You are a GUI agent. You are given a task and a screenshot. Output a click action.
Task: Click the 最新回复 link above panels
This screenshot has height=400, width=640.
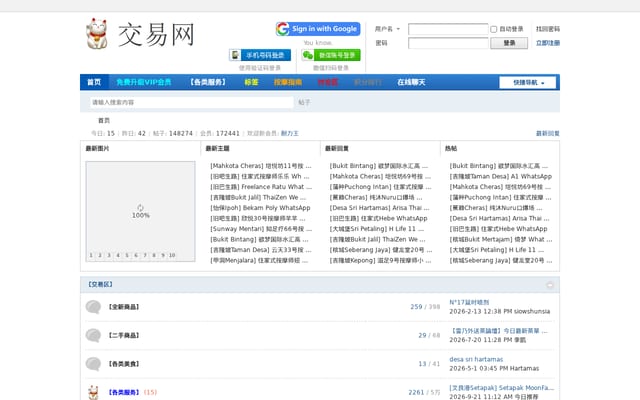[548, 133]
